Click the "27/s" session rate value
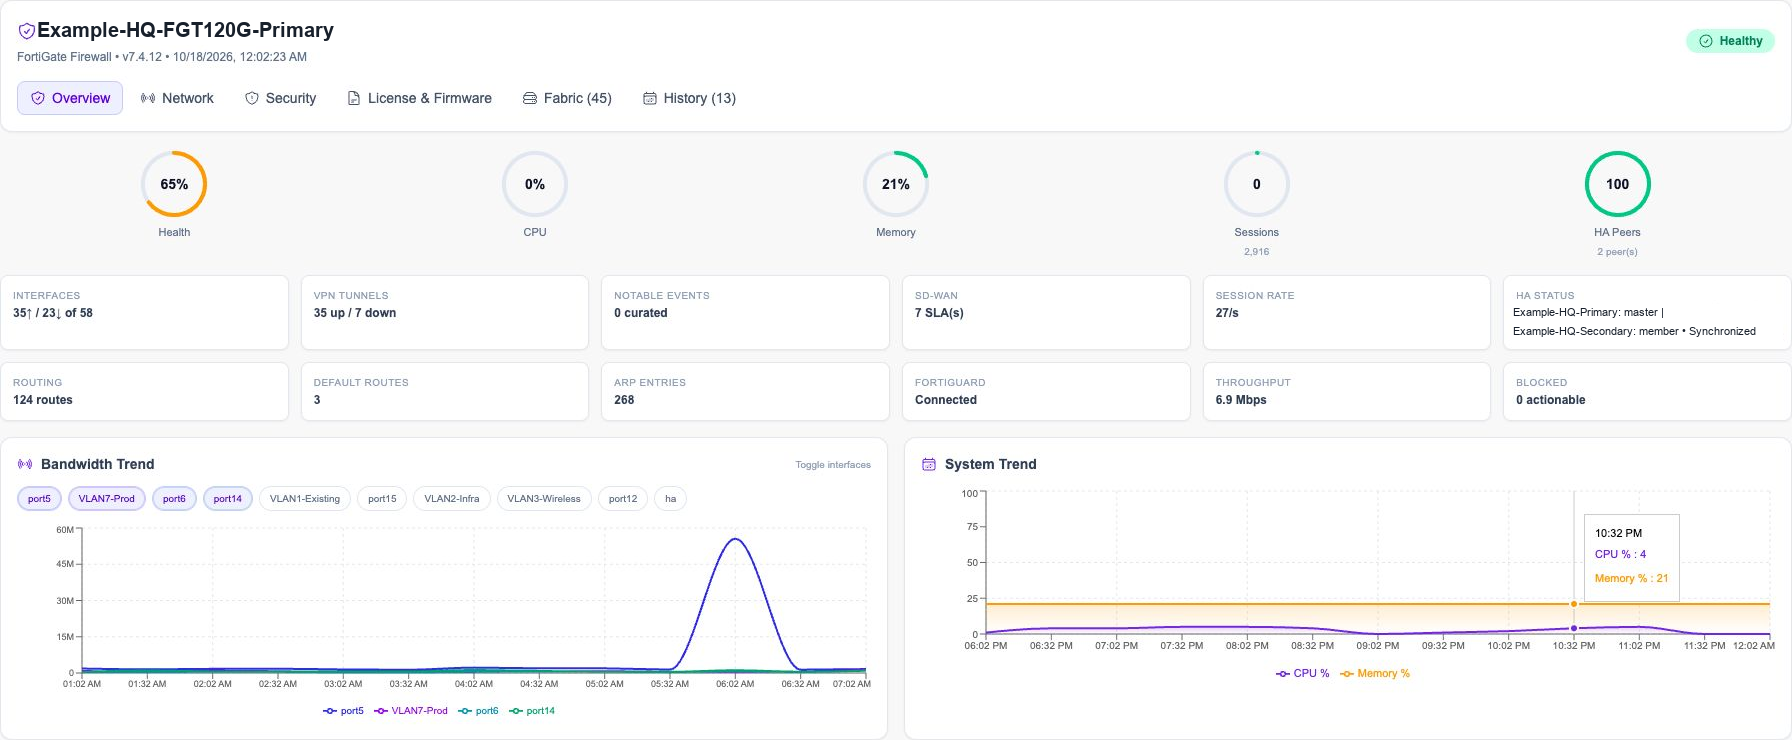 [1227, 313]
